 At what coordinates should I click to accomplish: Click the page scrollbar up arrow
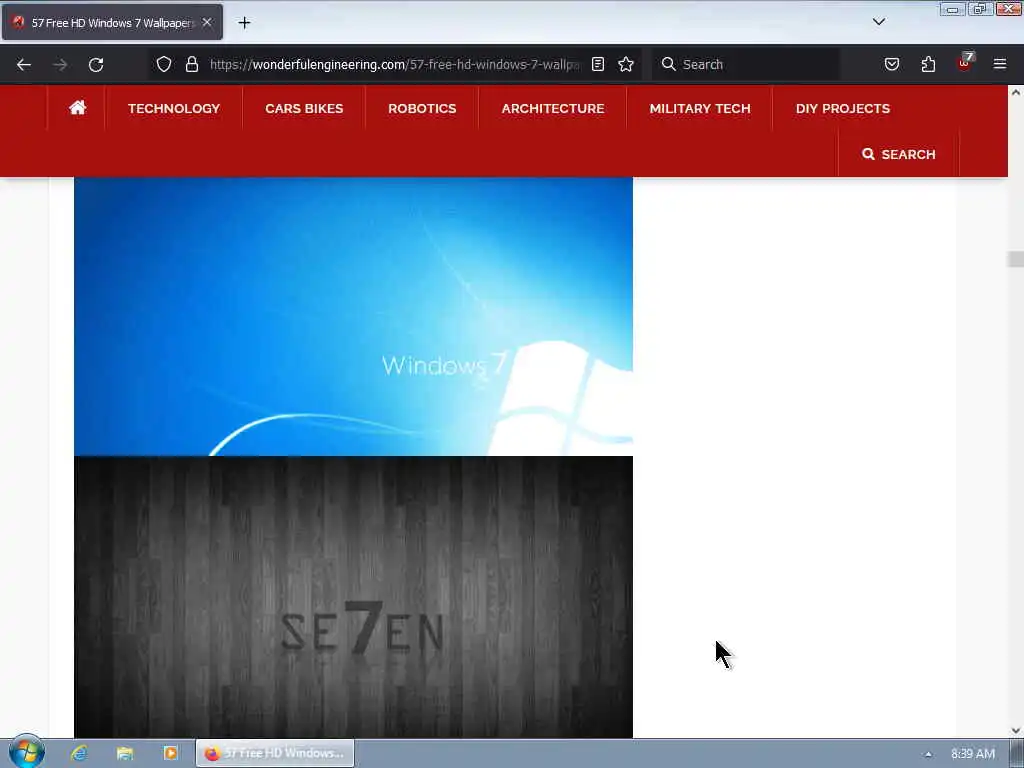1016,93
